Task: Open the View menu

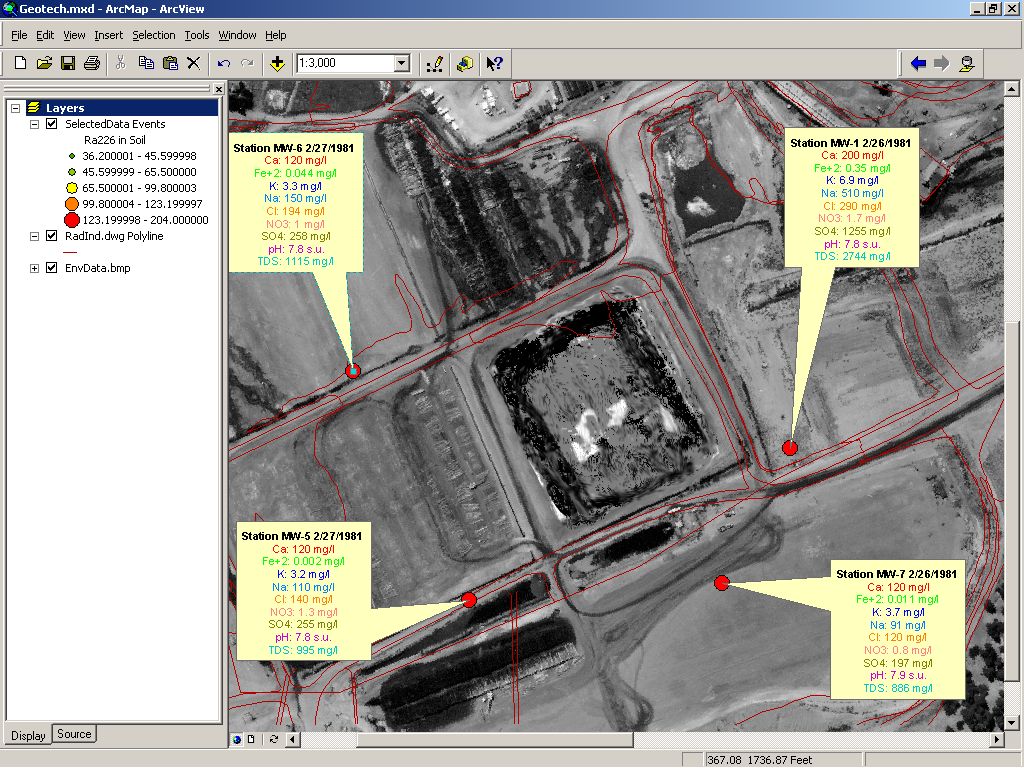Action: coord(74,35)
